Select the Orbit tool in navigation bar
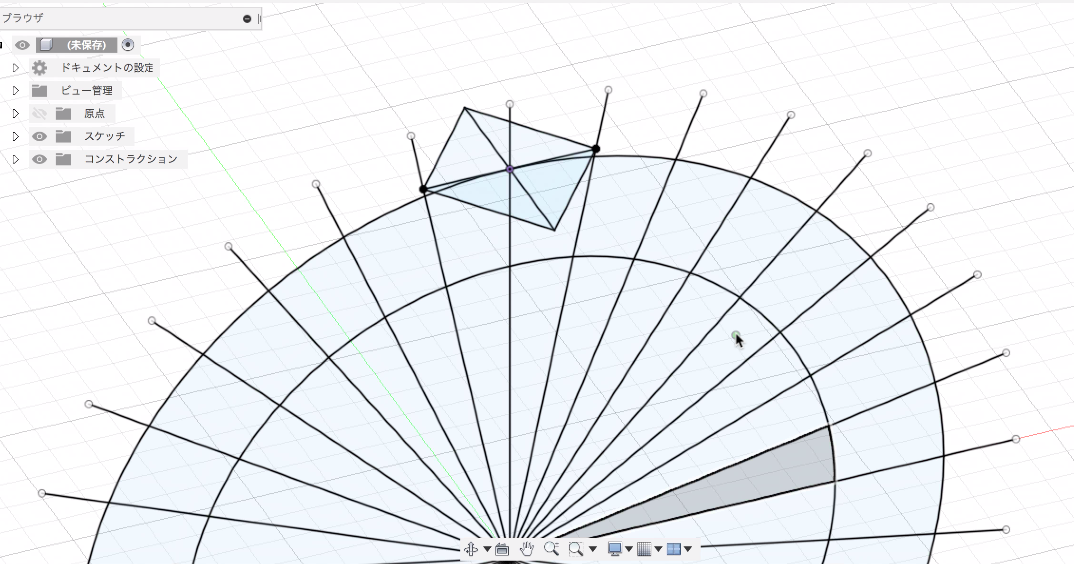Screen dimensions: 1074x564 coord(471,549)
